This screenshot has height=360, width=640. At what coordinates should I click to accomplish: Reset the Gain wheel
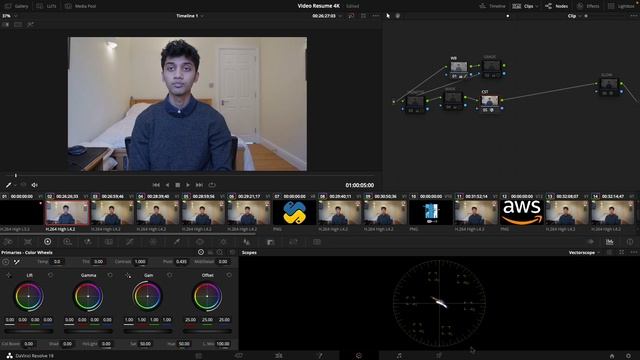(x=169, y=275)
